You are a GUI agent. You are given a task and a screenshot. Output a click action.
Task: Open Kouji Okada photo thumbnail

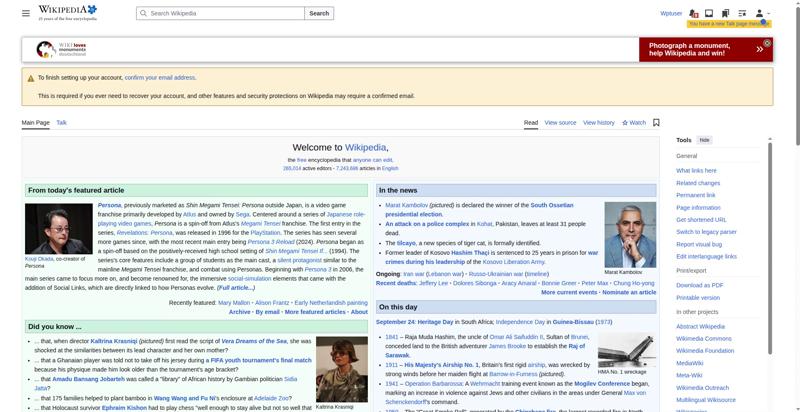point(59,228)
